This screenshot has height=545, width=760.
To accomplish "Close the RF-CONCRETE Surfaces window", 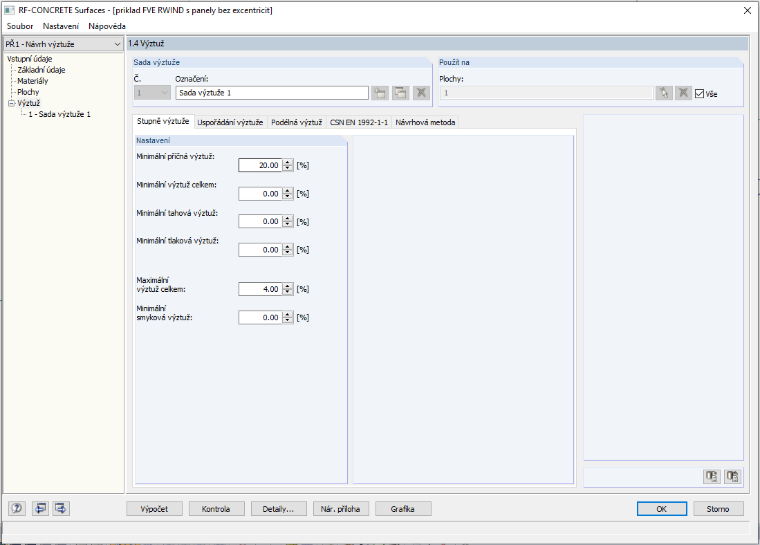I will tap(747, 11).
